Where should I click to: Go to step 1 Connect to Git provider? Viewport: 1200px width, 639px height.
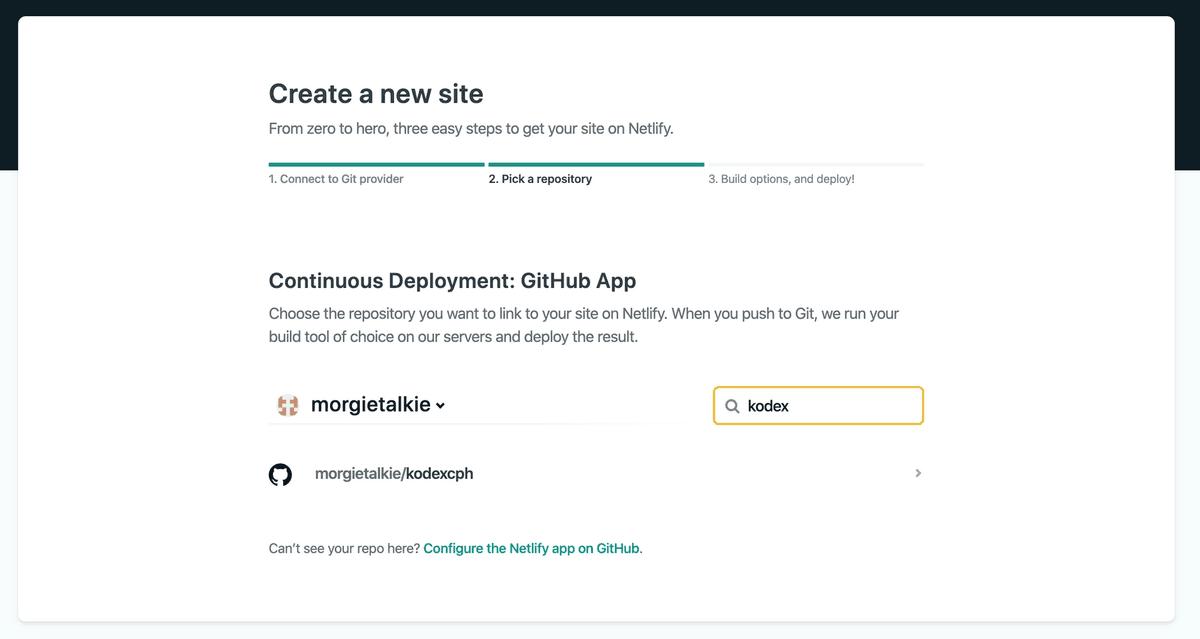(336, 179)
